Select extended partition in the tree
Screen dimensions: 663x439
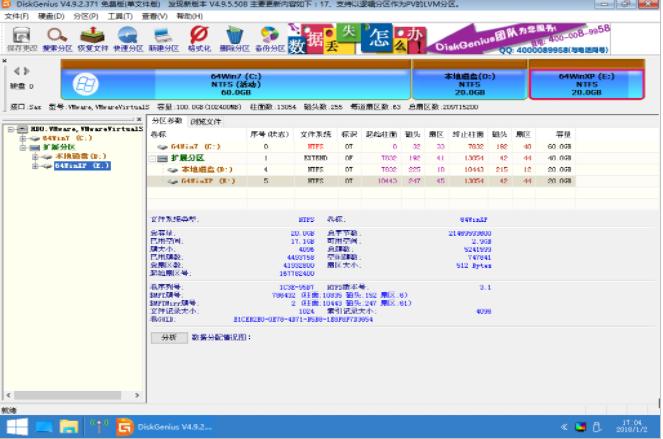[x=59, y=148]
